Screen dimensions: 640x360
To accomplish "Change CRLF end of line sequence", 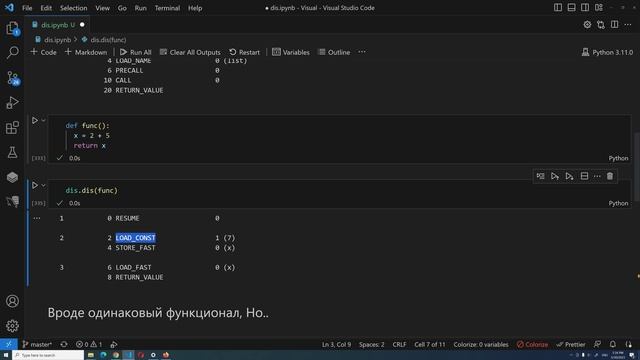I will [399, 344].
